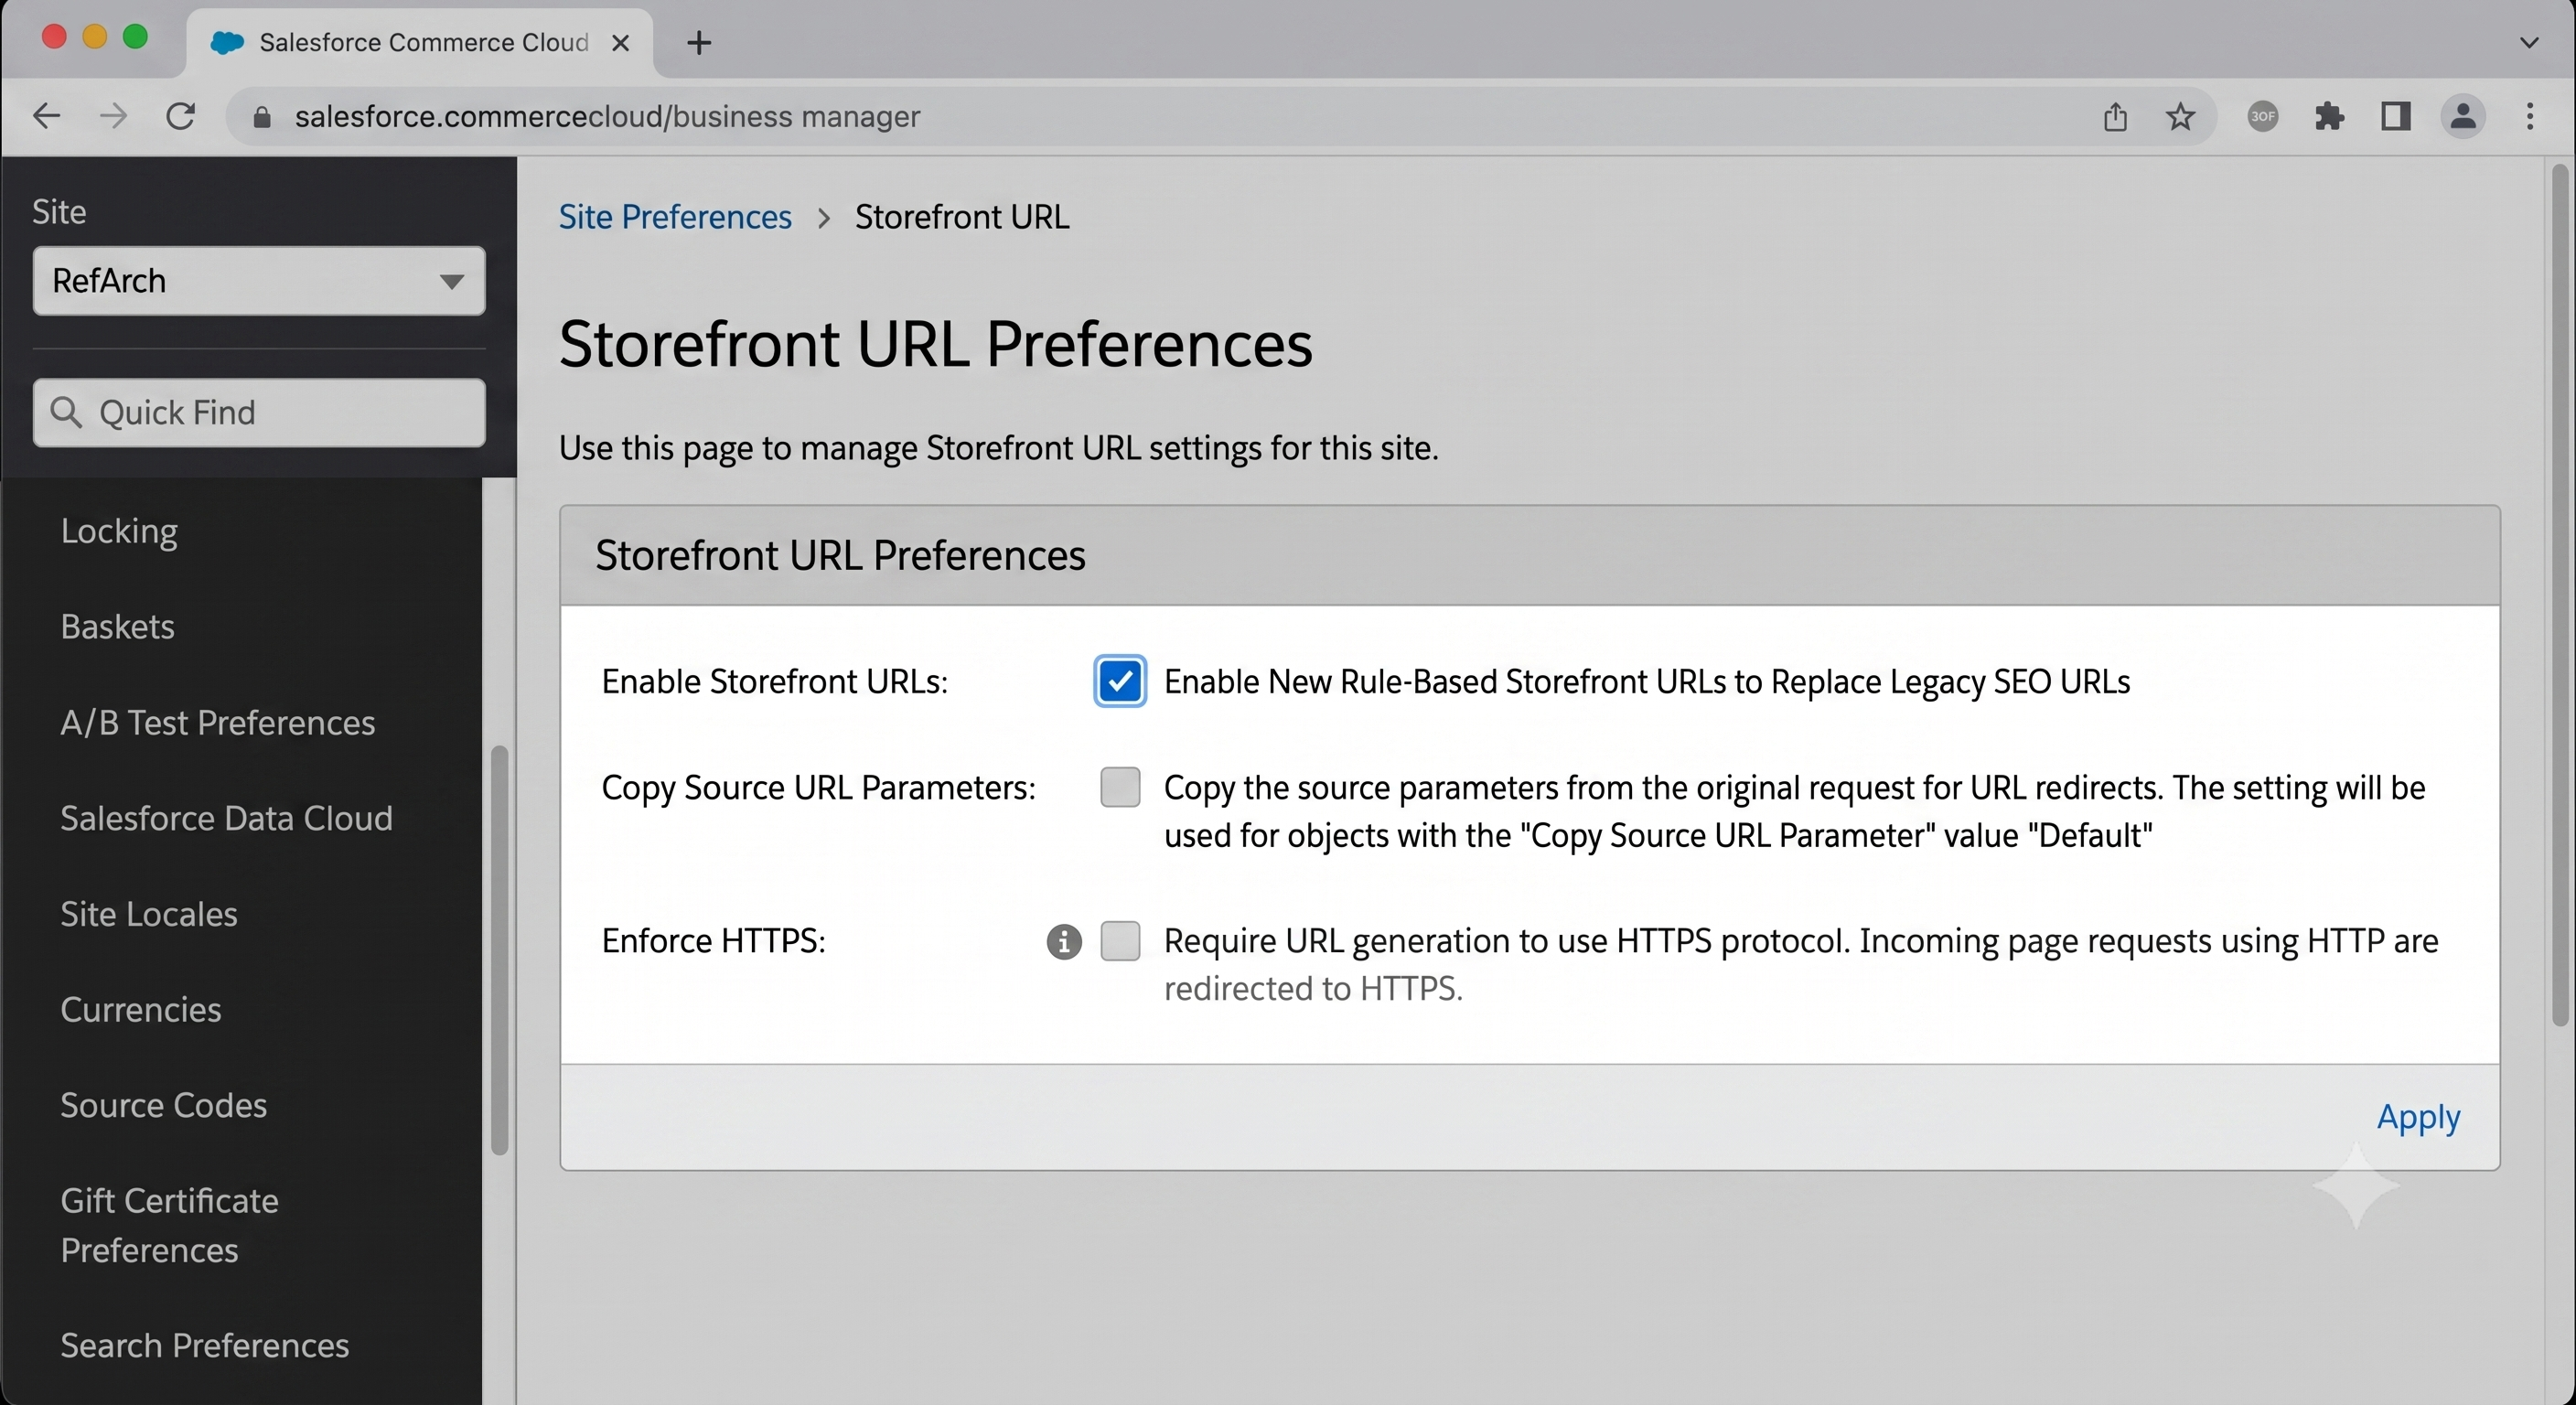Click the Storefront URL Preferences panel header
Viewport: 2576px width, 1405px height.
click(x=1530, y=556)
